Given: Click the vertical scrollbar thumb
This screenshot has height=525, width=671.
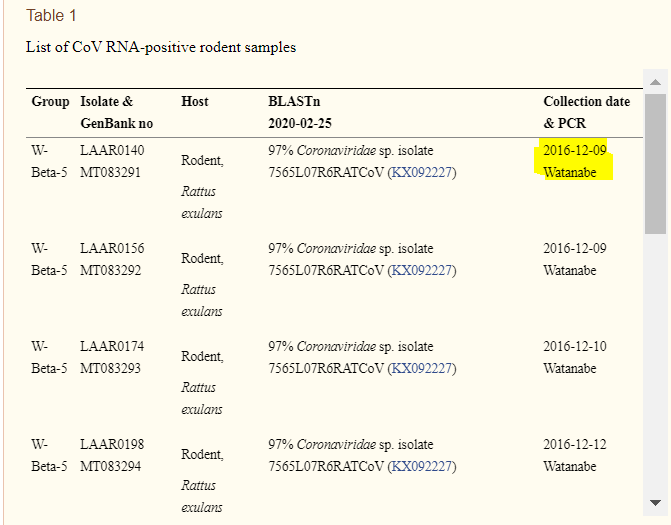Looking at the screenshot, I should (x=655, y=165).
